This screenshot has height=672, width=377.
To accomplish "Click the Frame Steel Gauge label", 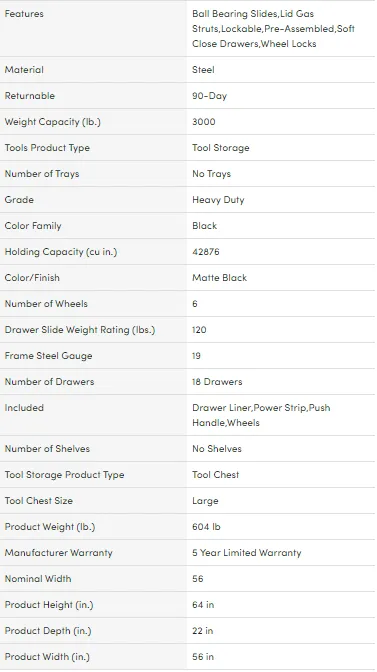I will 48,356.
